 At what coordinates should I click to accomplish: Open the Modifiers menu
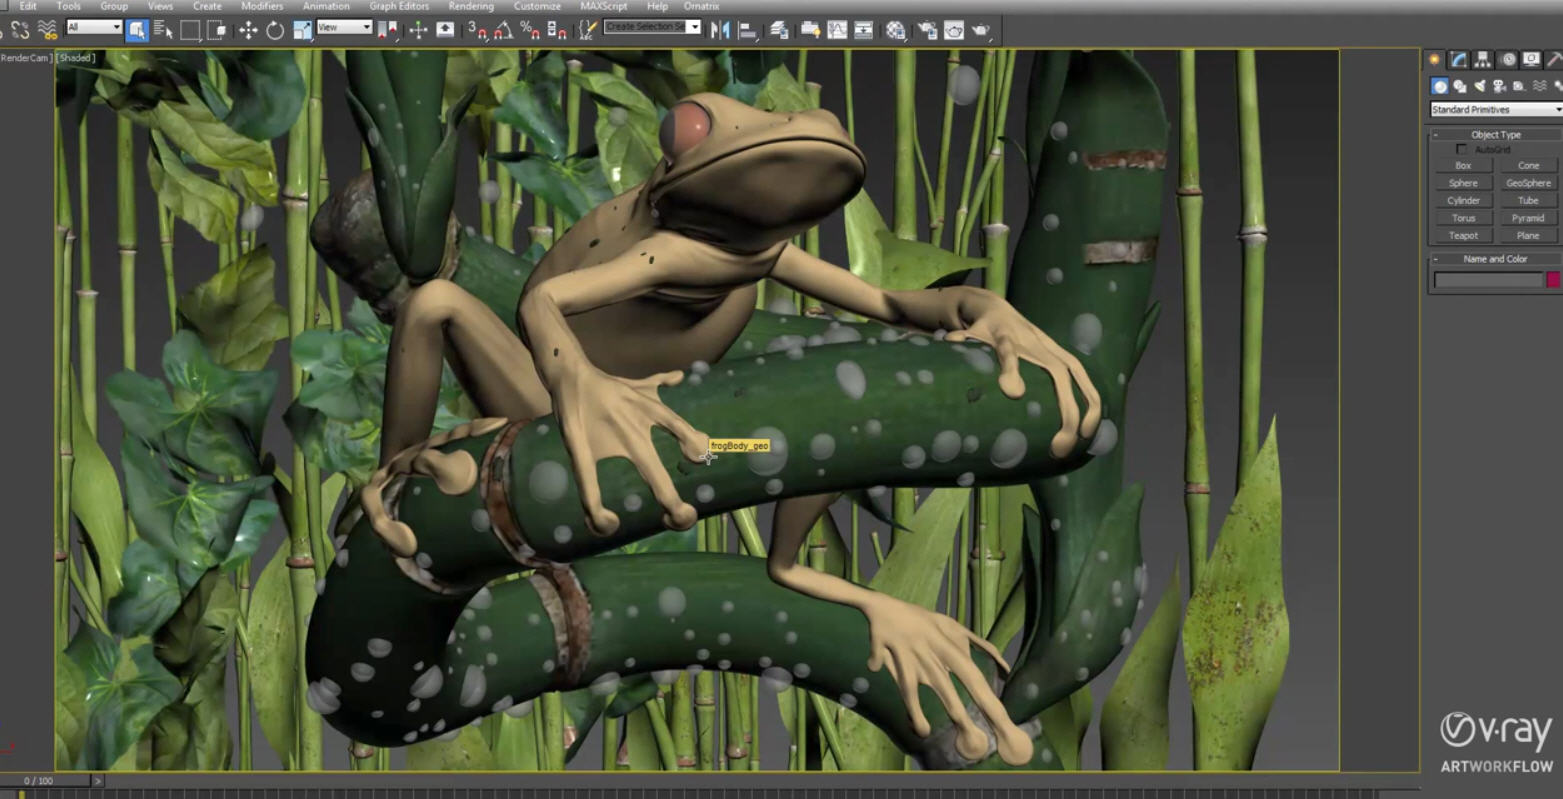click(262, 6)
